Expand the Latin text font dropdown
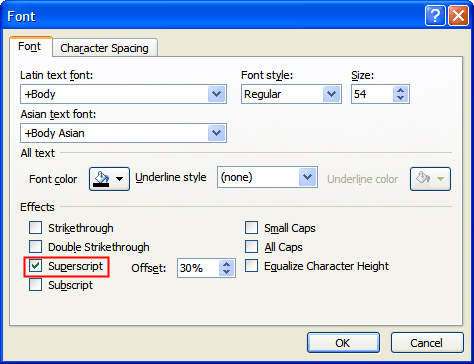 click(217, 94)
